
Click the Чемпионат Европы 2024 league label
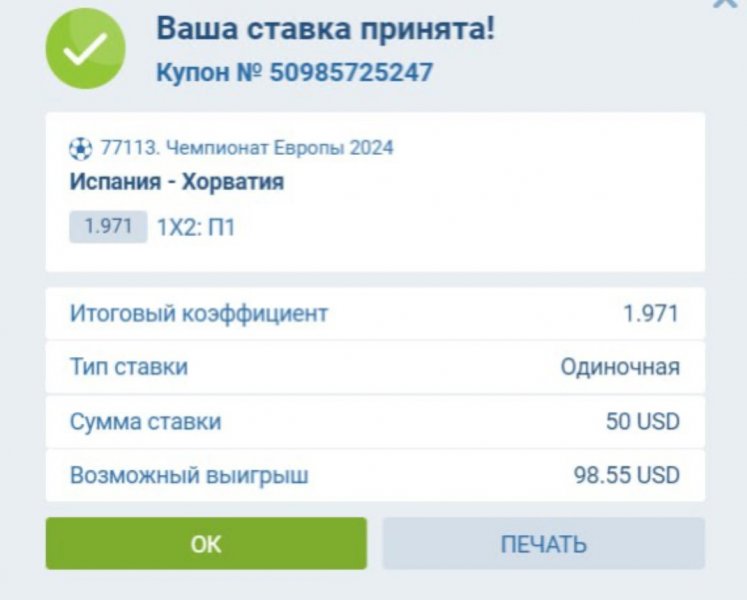coord(279,148)
